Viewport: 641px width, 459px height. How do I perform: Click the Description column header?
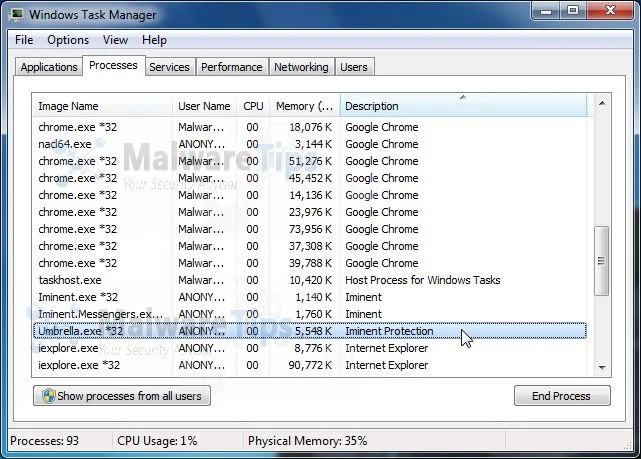[463, 106]
